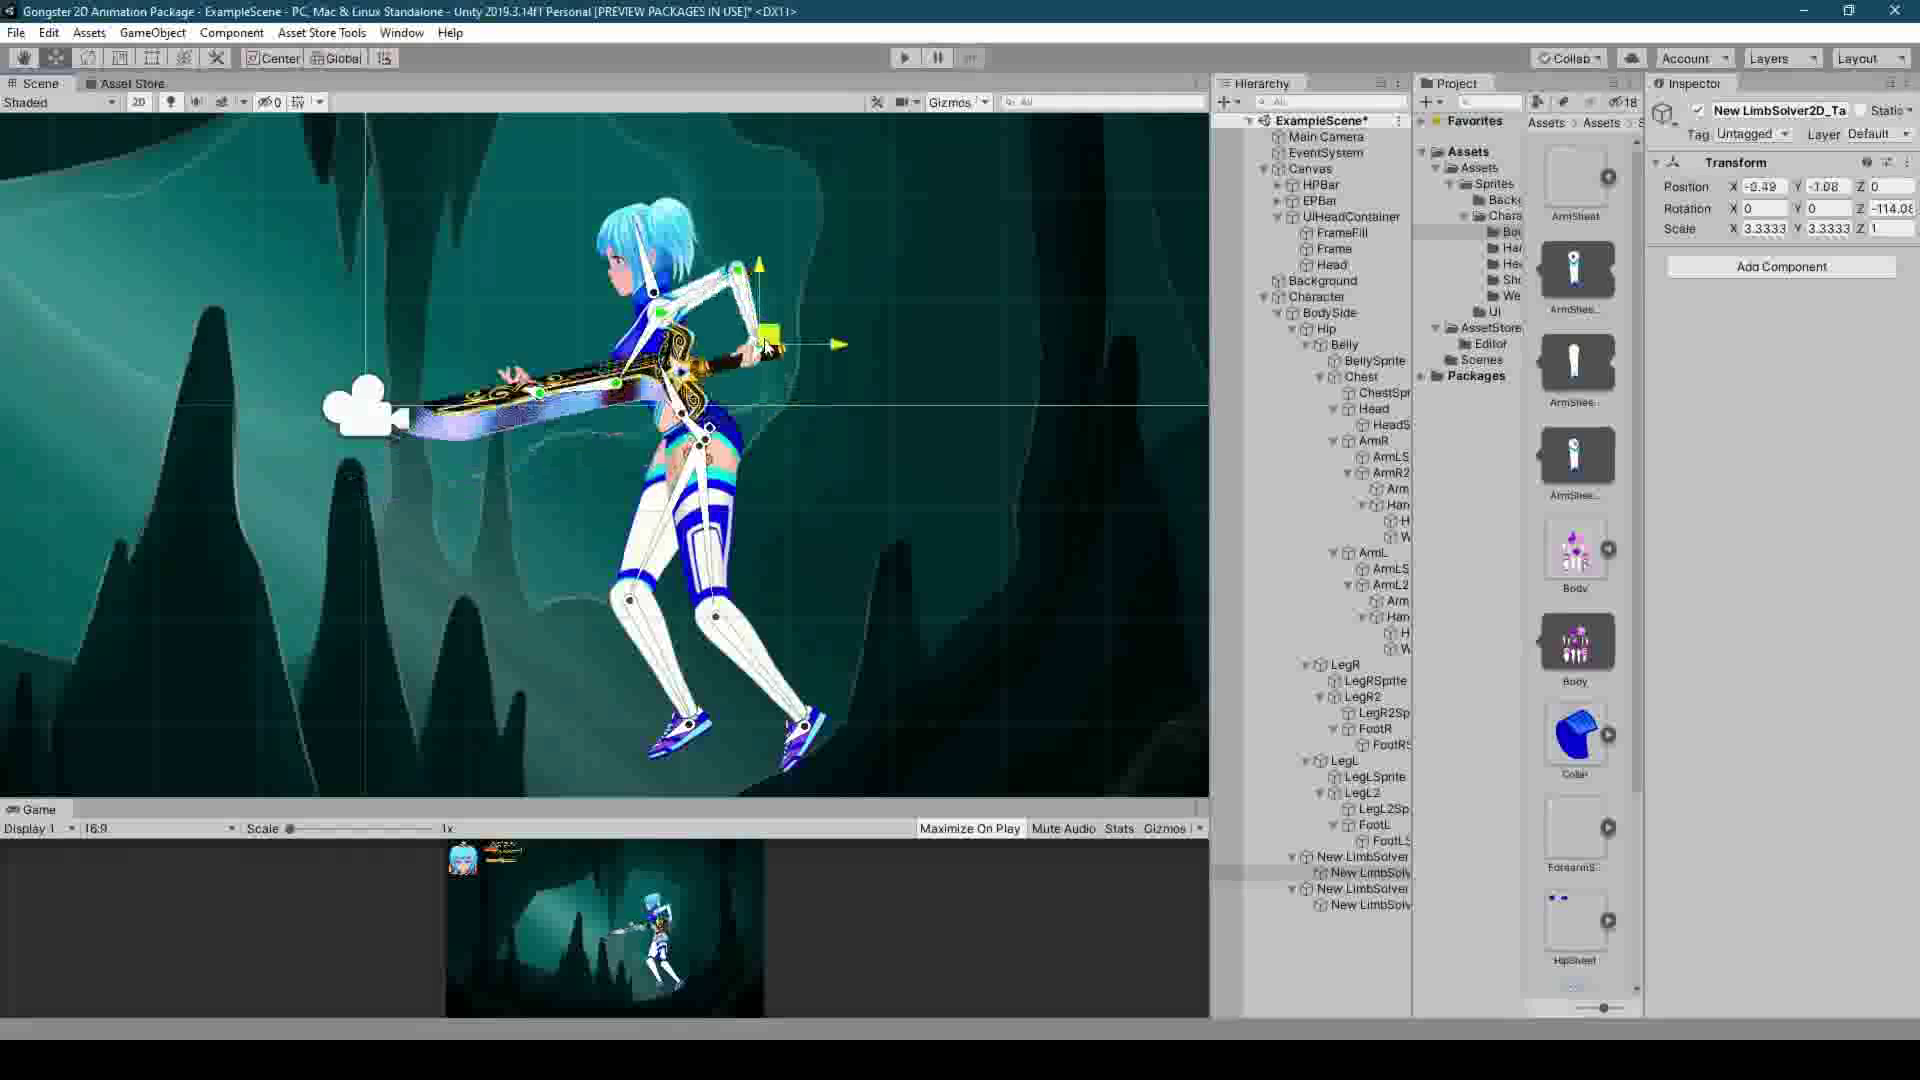Open the Asset Store Tools menu
The height and width of the screenshot is (1080, 1920).
(322, 33)
